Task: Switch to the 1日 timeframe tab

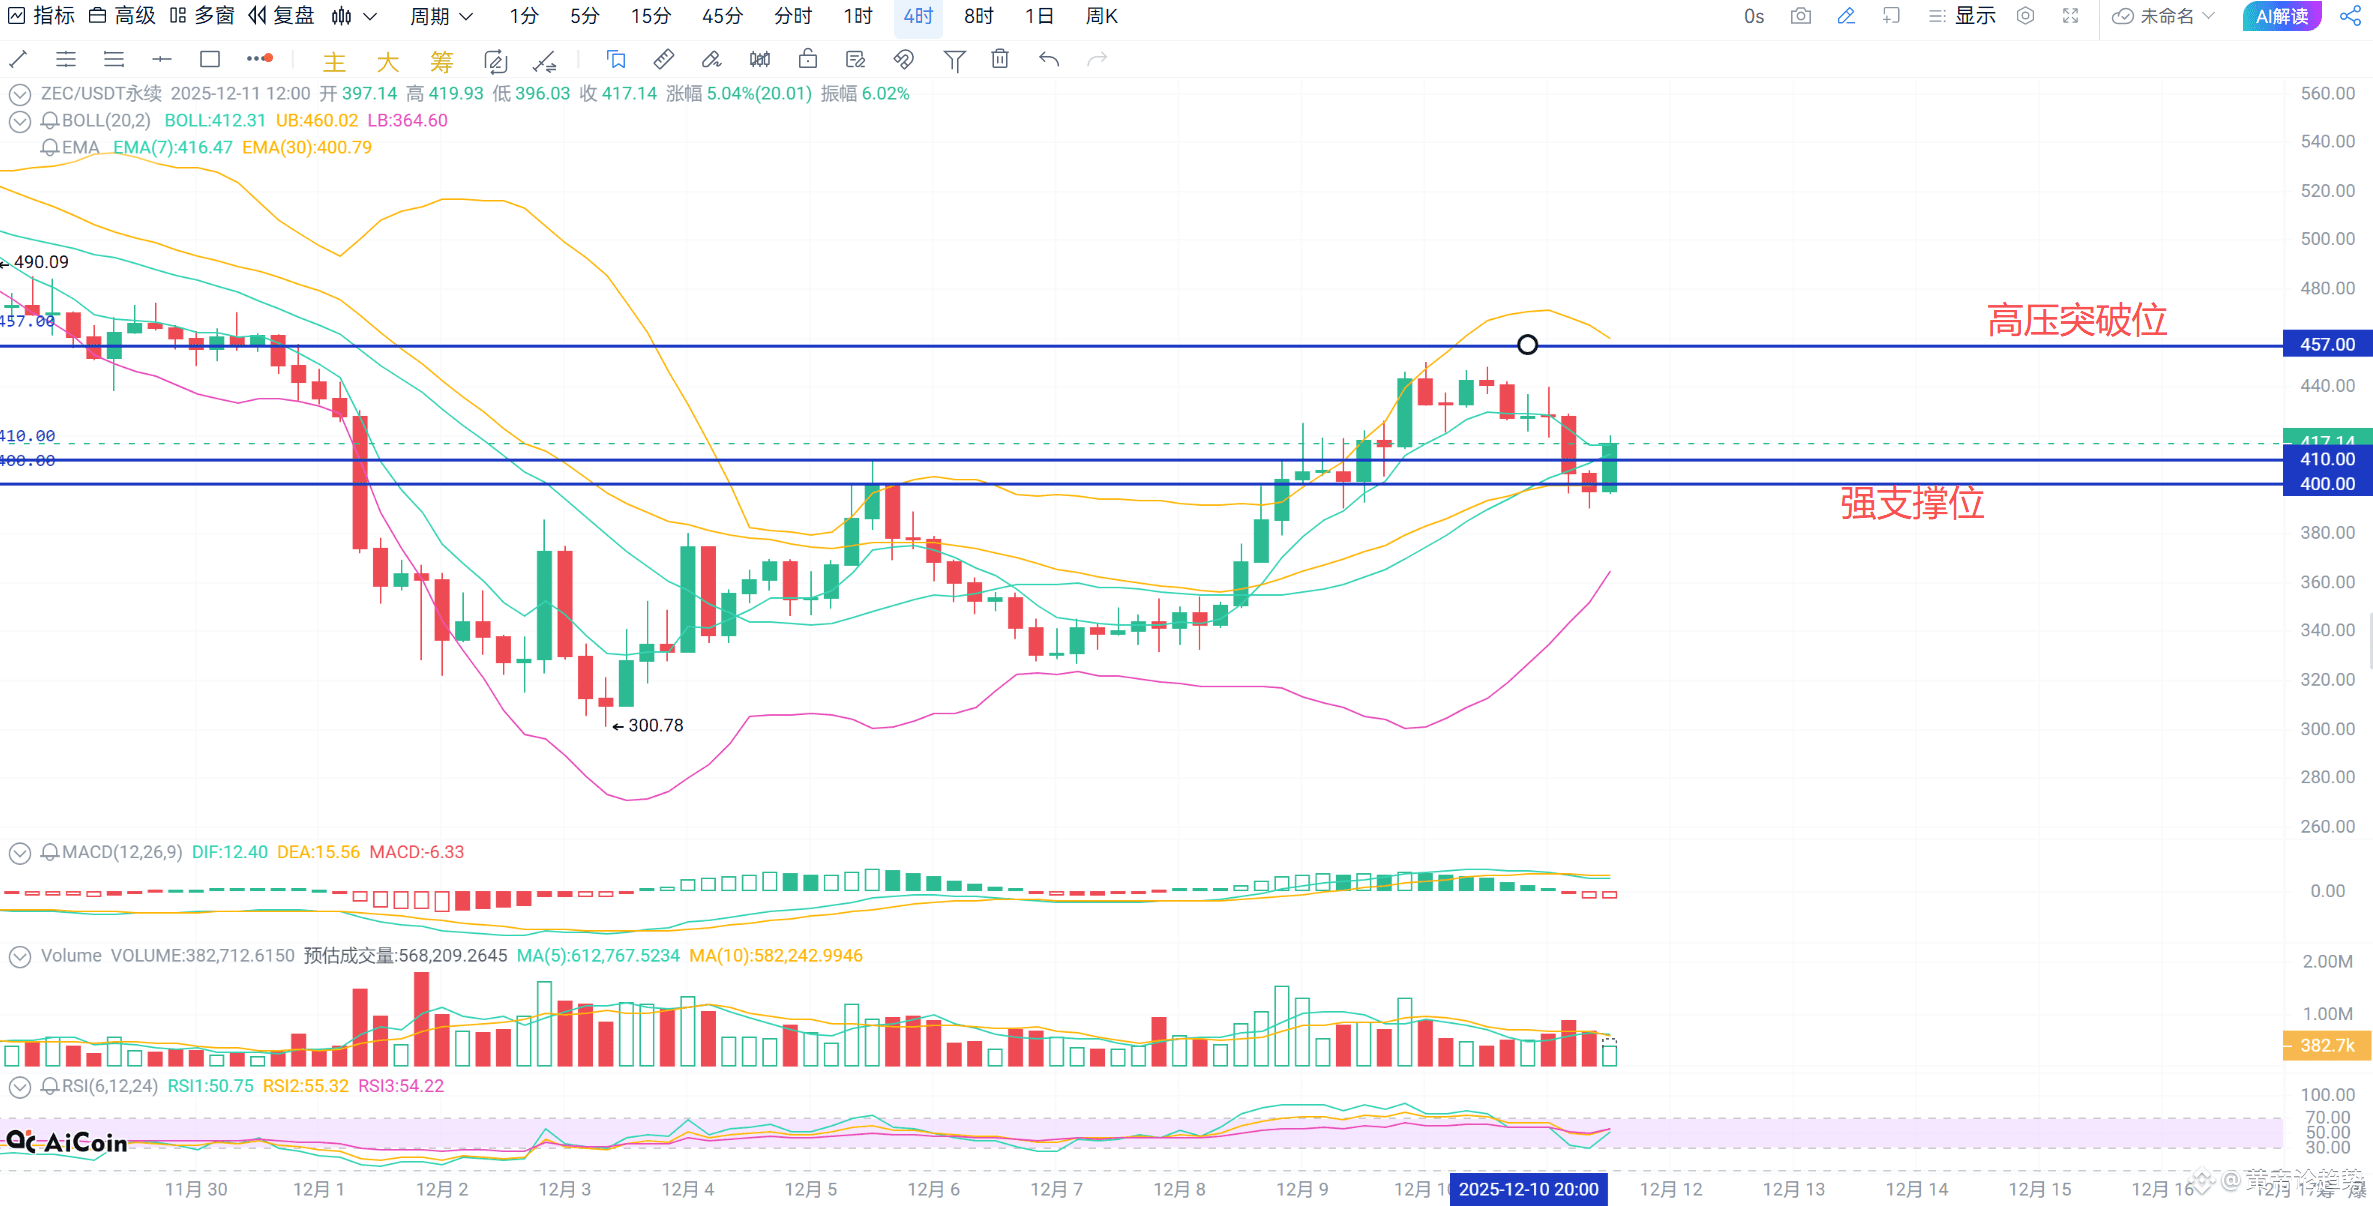Action: pos(1039,16)
